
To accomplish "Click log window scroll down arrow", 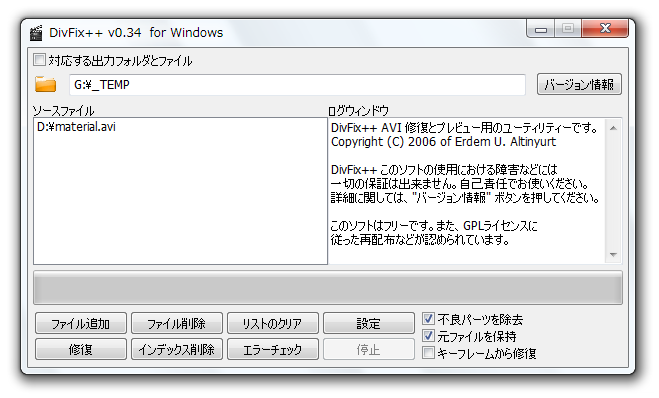I will point(613,254).
